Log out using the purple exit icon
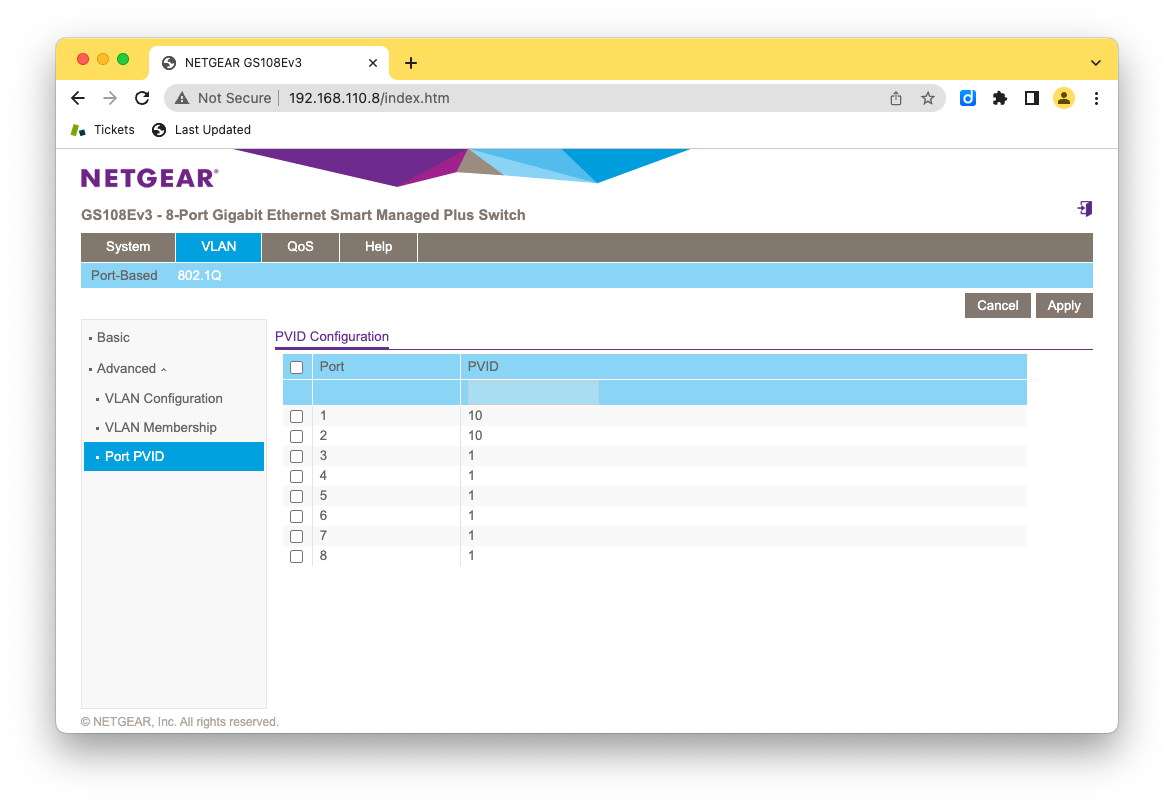The image size is (1174, 807). (1085, 208)
